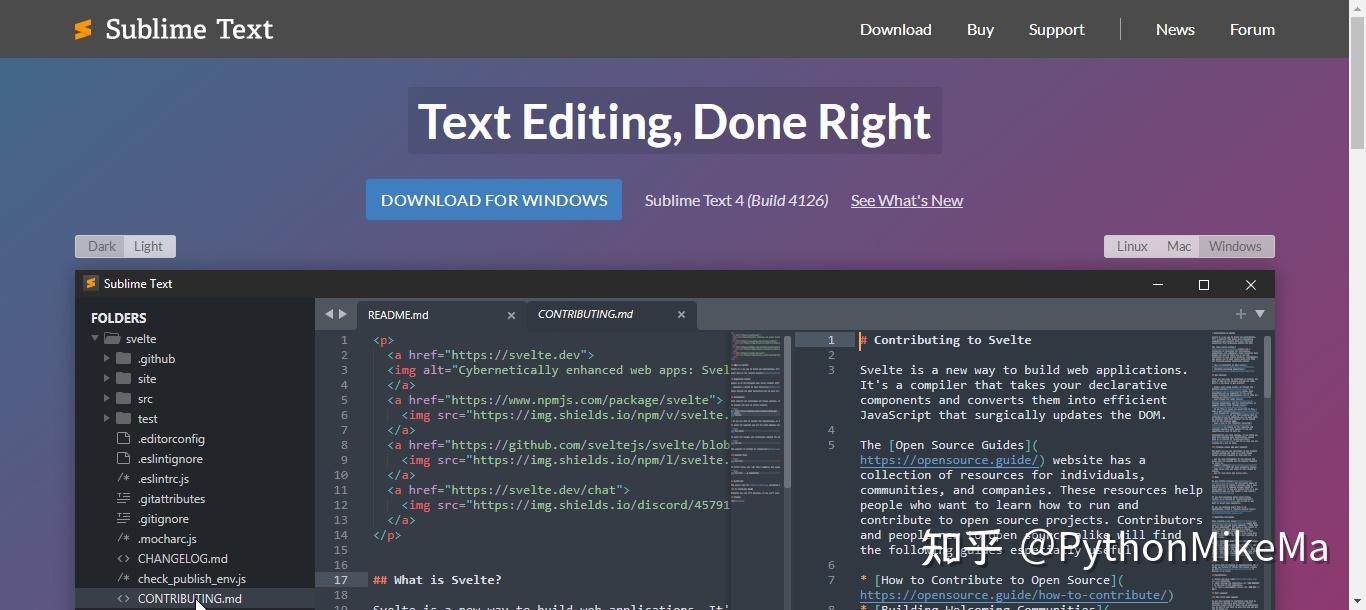Click the .mocharc.js script file icon
Viewport: 1366px width, 610px height.
click(x=124, y=538)
